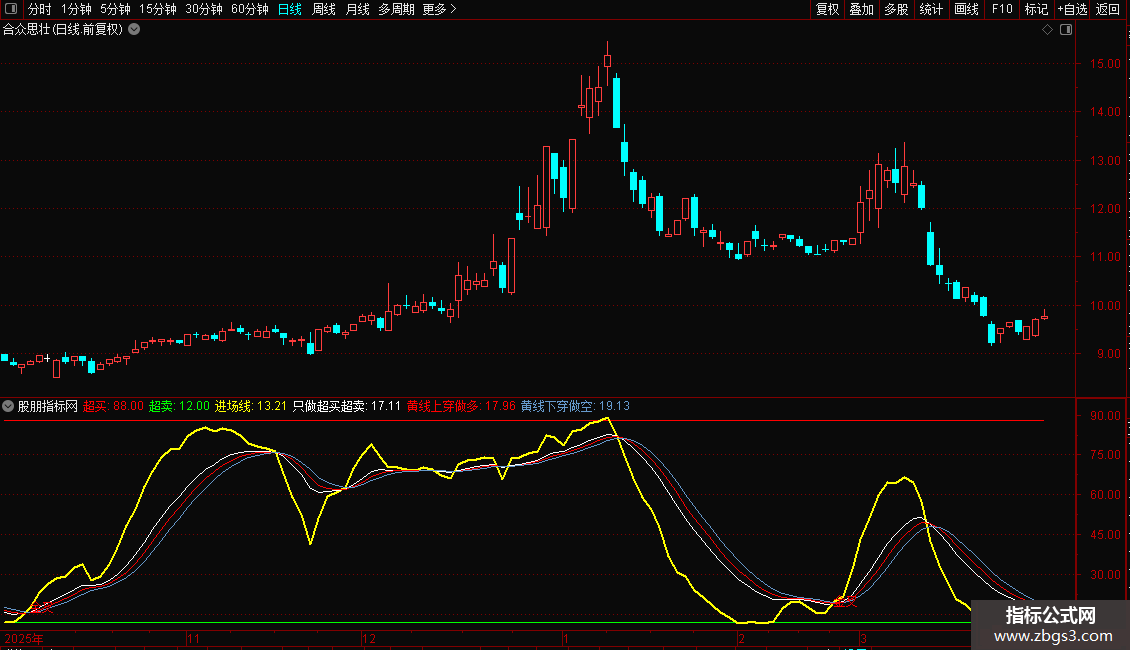Click the 2025年 date axis label
Image resolution: width=1130 pixels, height=650 pixels.
(24, 638)
